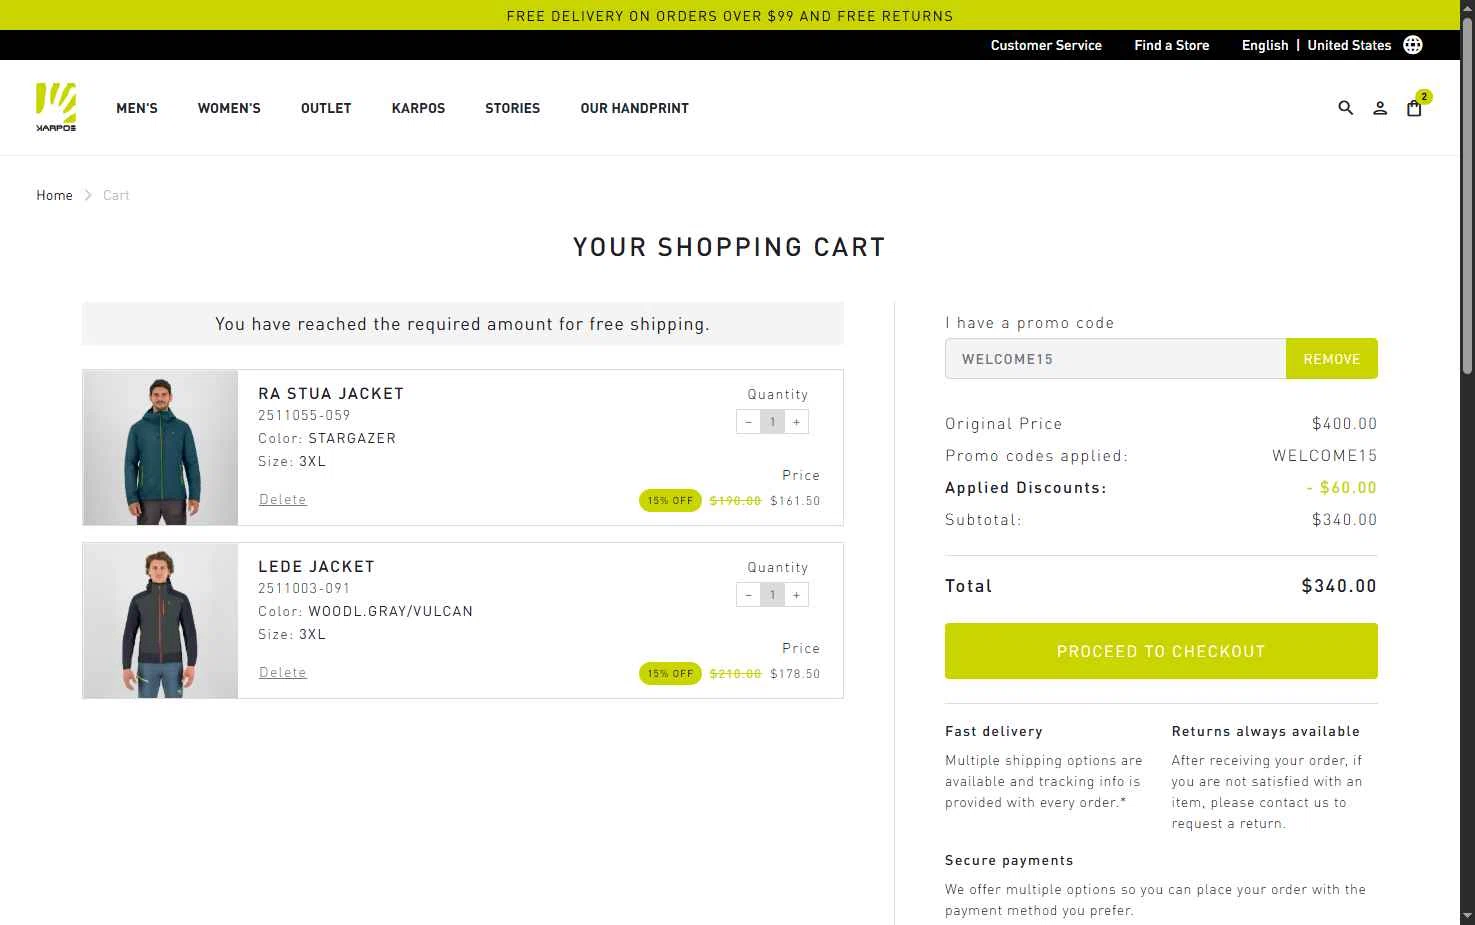Click the 'YOUR SHOPPING CART' heading

pos(729,248)
